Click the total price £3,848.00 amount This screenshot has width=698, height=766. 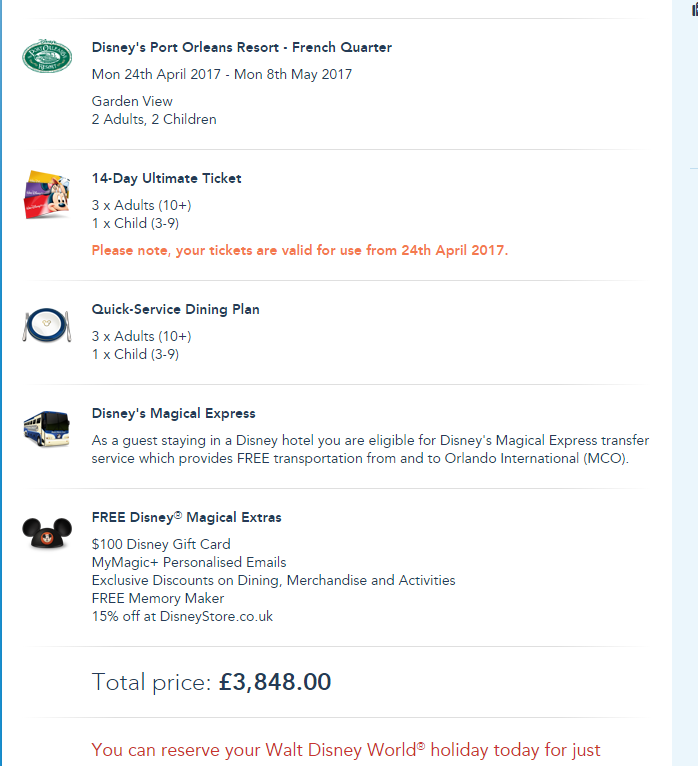click(x=274, y=682)
